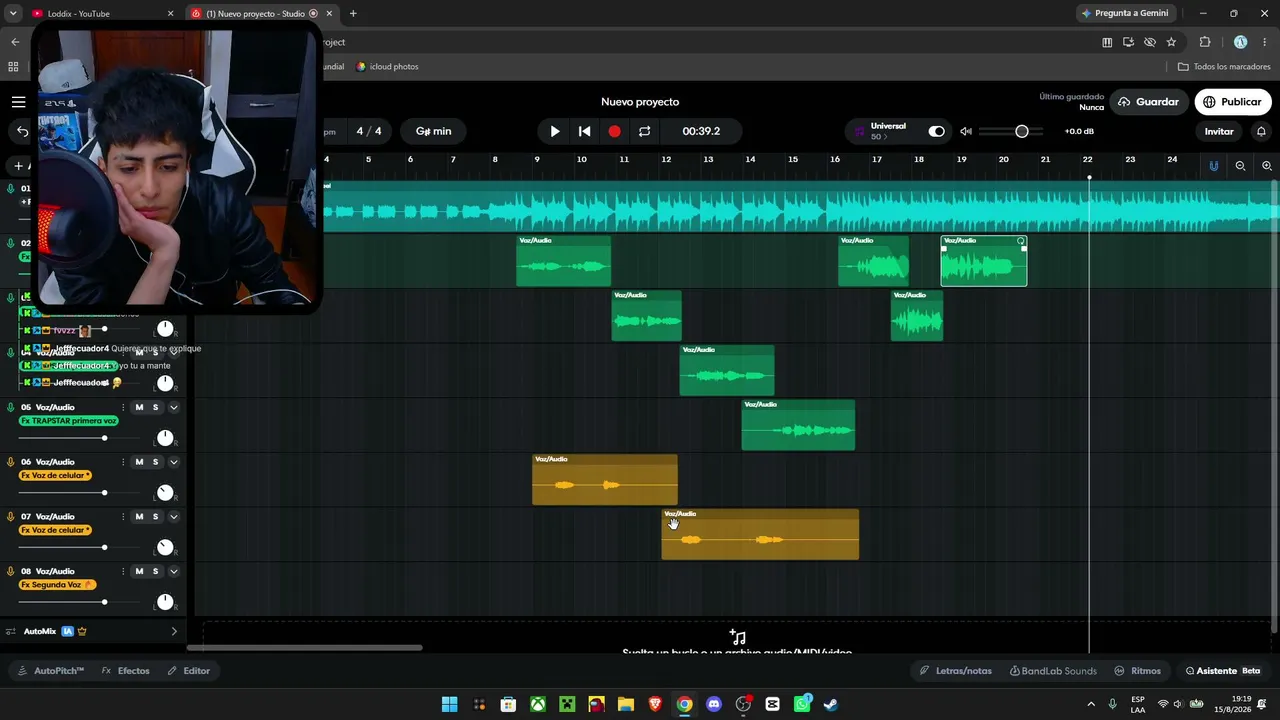Change the 4 / 4 time signature
The height and width of the screenshot is (720, 1280).
point(369,131)
